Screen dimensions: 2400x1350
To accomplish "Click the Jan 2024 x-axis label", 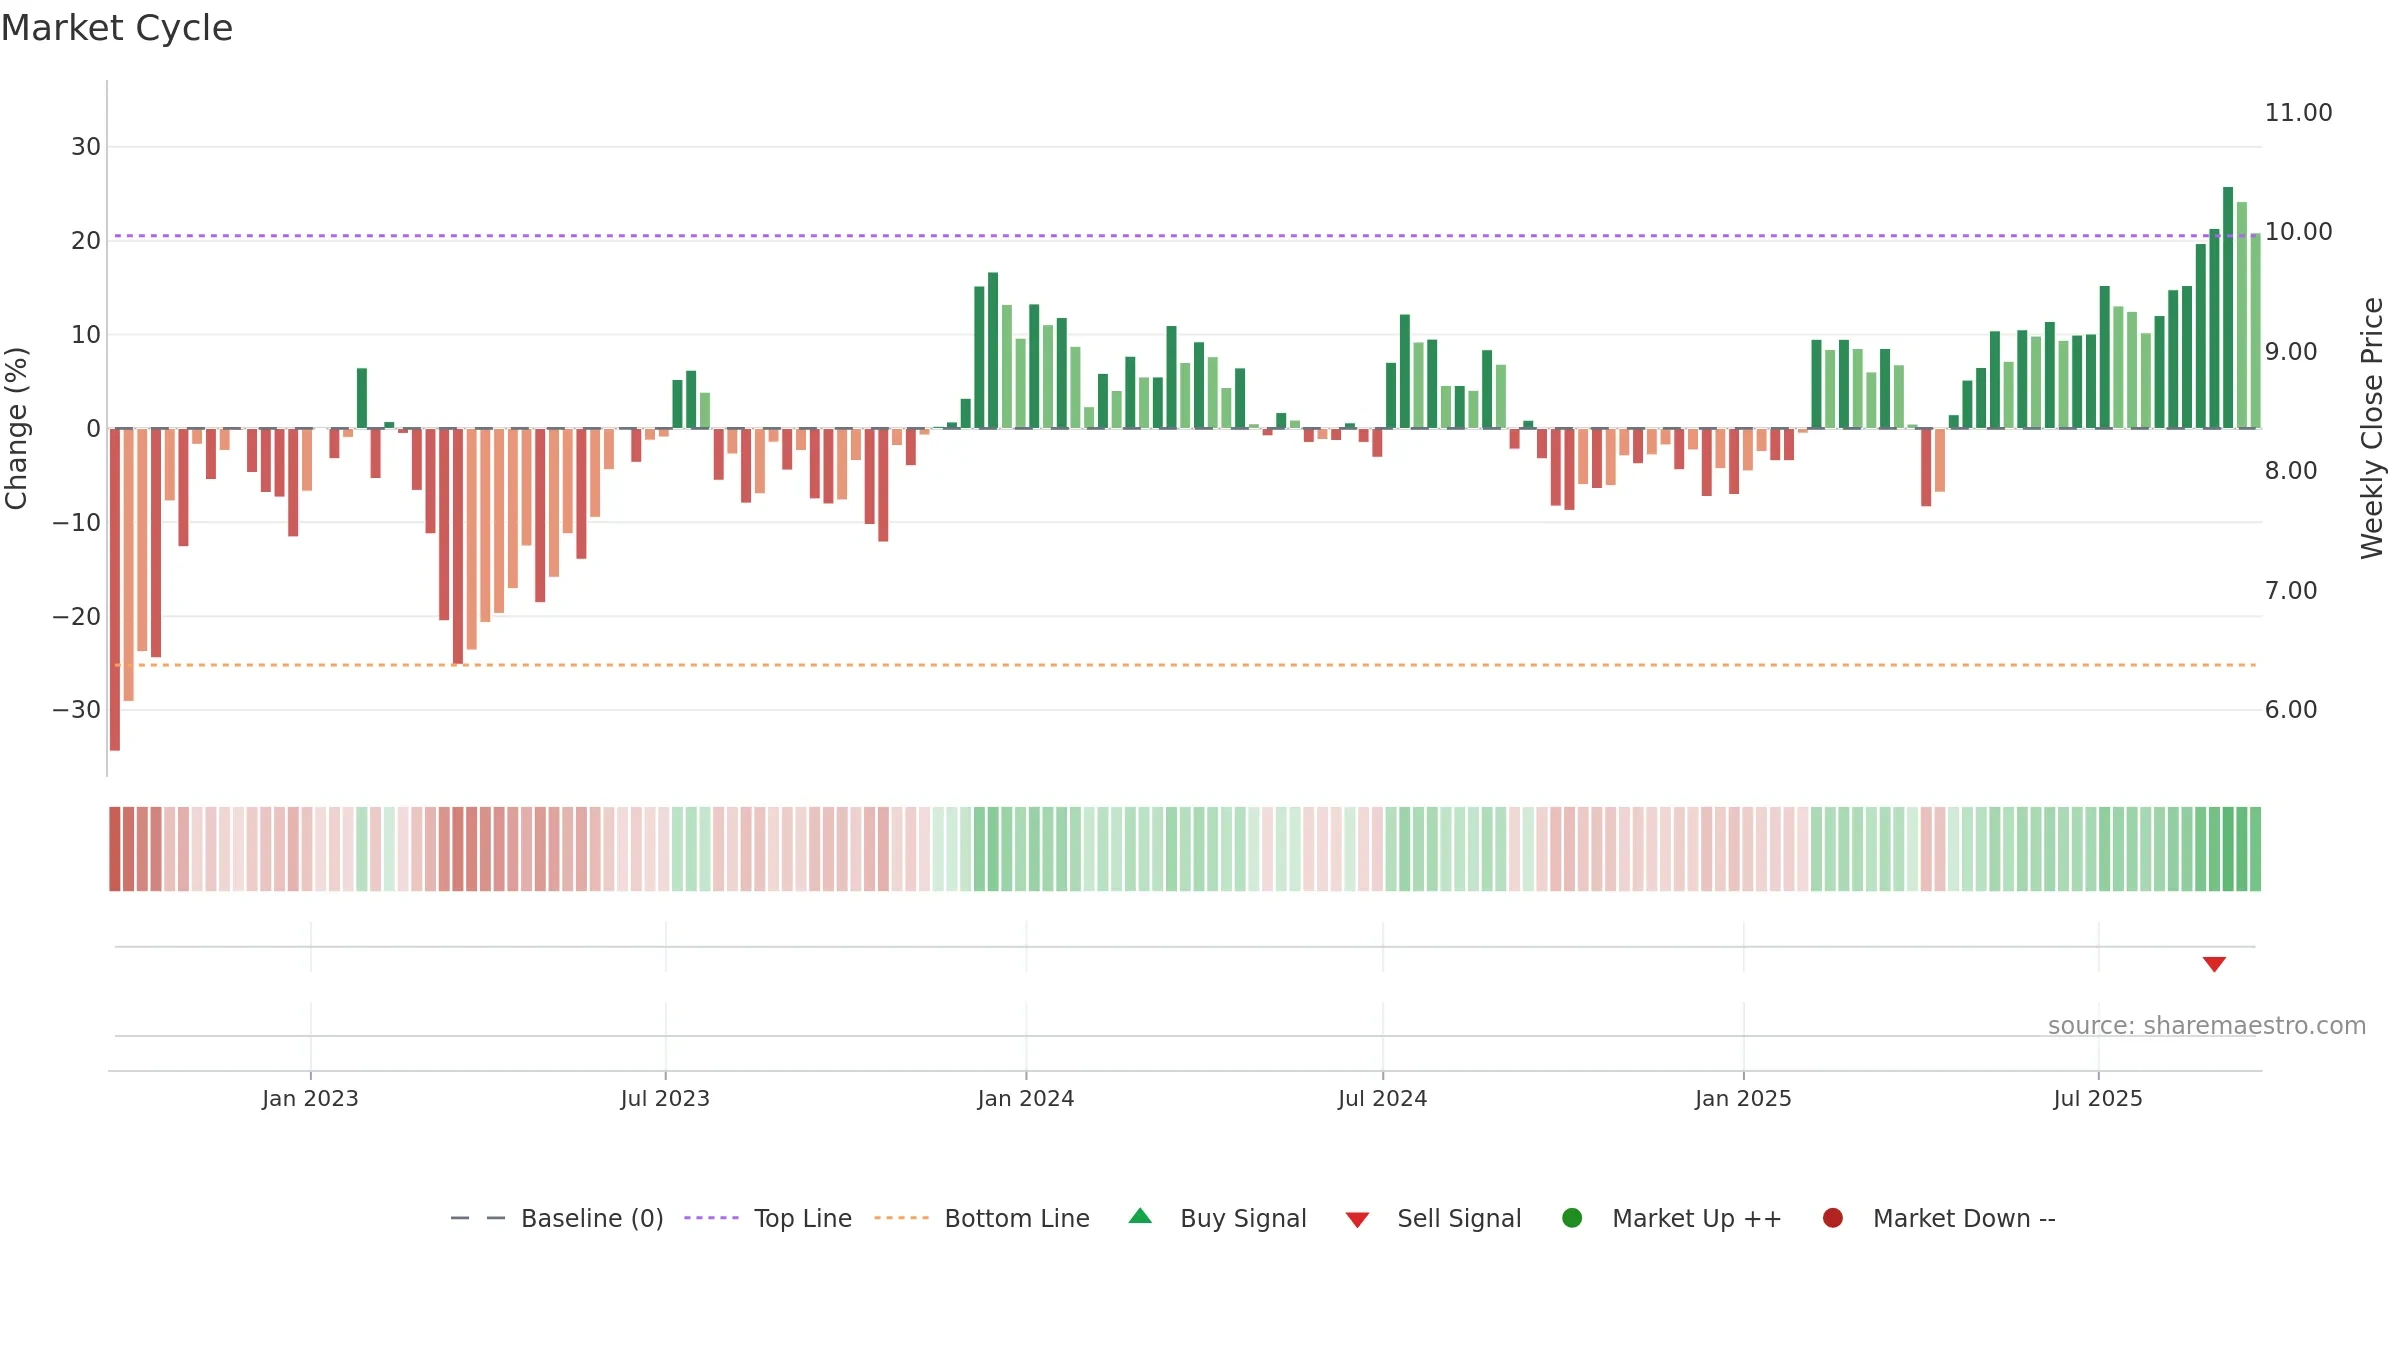I will (x=1026, y=1098).
